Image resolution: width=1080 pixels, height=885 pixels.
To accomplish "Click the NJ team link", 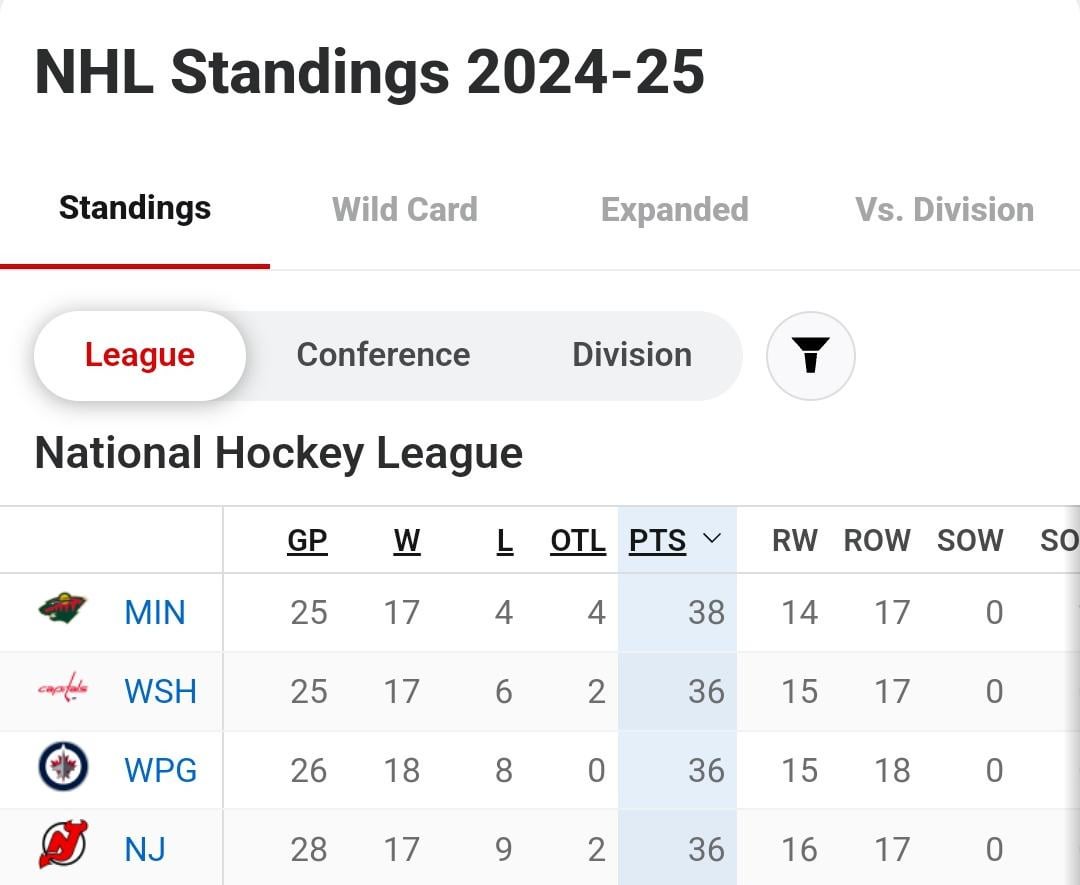I will tap(147, 847).
